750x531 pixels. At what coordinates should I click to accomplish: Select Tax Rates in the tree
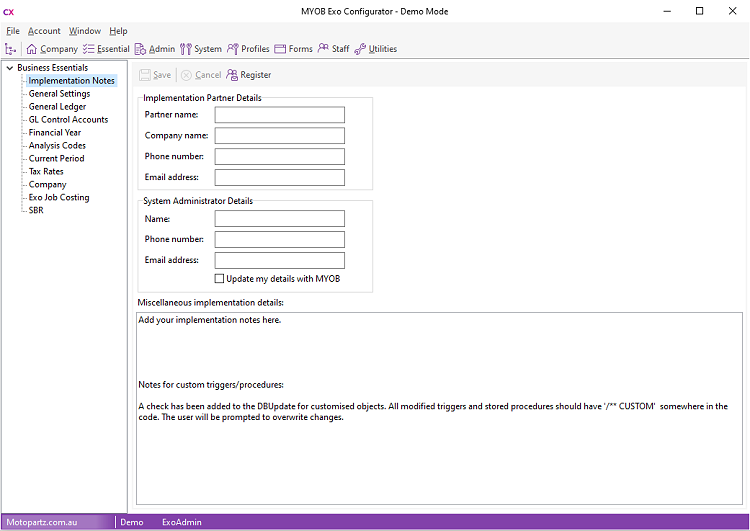(46, 171)
